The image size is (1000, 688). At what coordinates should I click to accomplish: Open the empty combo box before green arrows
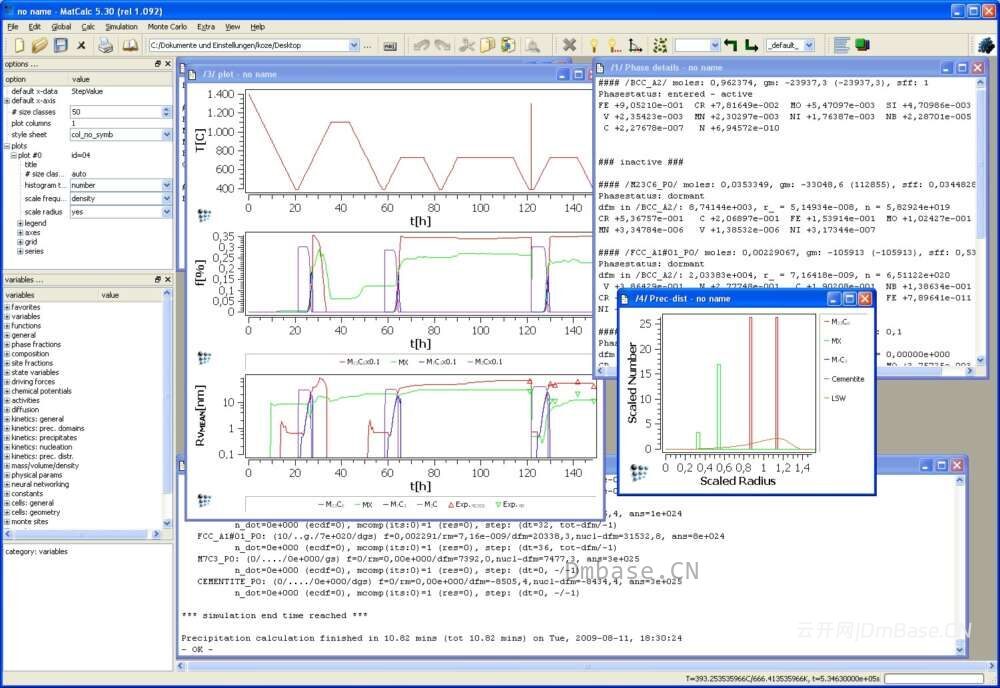click(715, 45)
